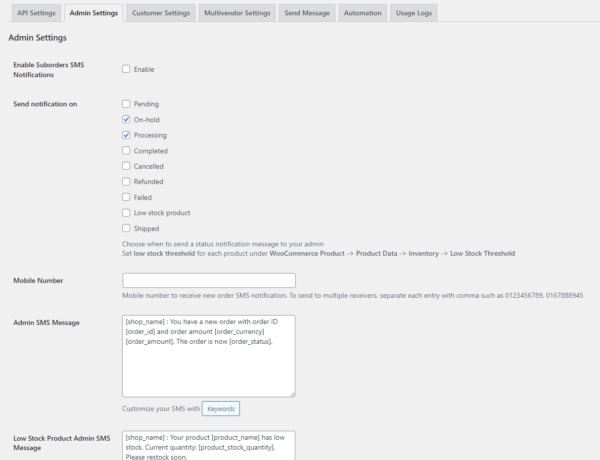Image resolution: width=600 pixels, height=460 pixels.
Task: Open the Send Message tab
Action: 306,13
